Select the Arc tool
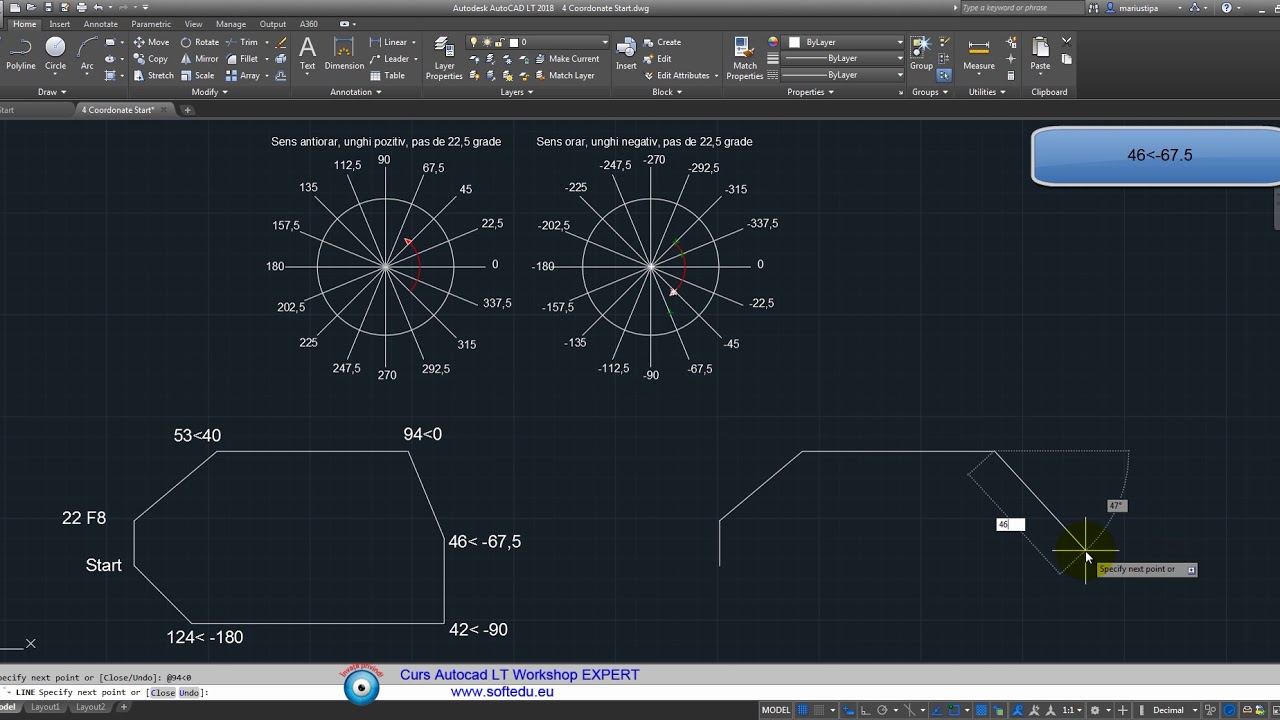This screenshot has height=720, width=1280. 87,52
